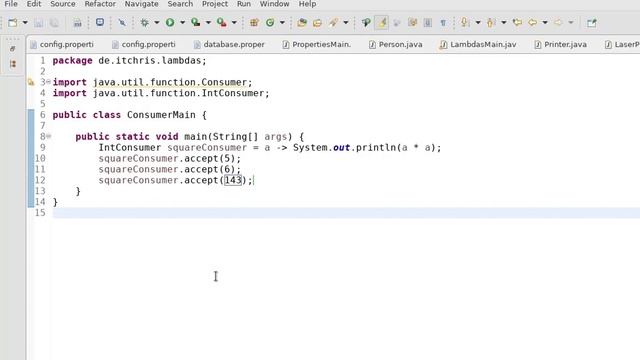Expand the External Tools dropdown arrow

click(234, 23)
